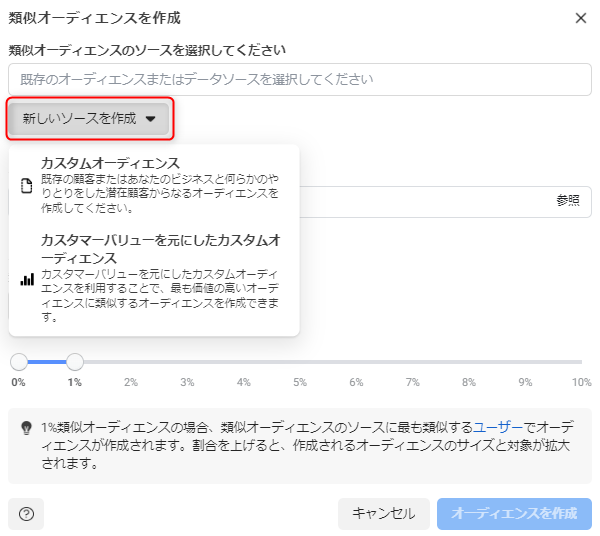Close the 類似オーディエンスを作成 dialog
This screenshot has height=536, width=600.
[x=581, y=18]
